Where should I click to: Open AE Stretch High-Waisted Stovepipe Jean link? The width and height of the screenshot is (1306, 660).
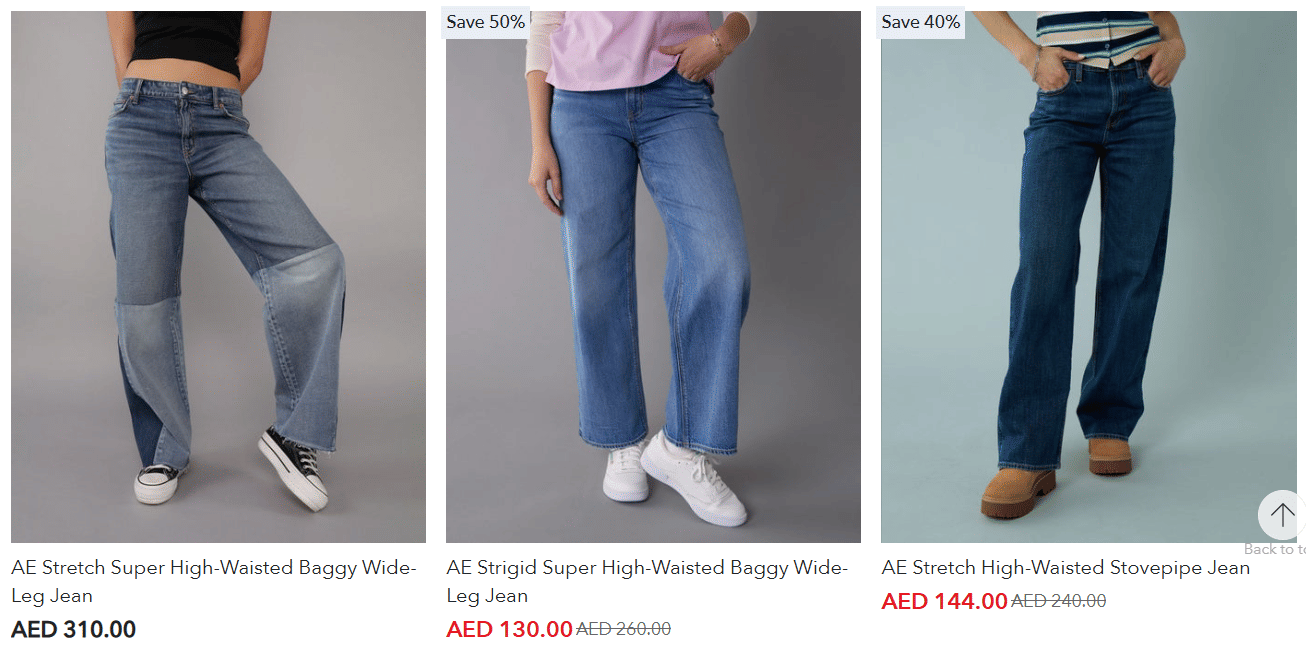pos(1066,568)
